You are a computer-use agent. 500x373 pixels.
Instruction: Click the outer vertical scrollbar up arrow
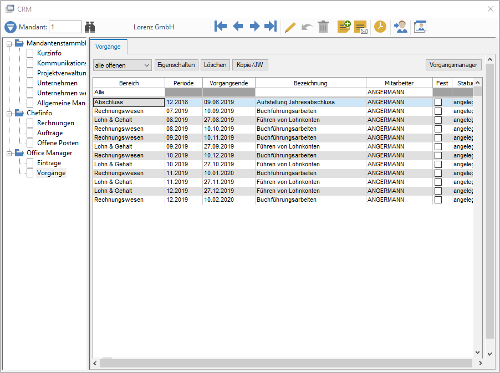pos(490,59)
